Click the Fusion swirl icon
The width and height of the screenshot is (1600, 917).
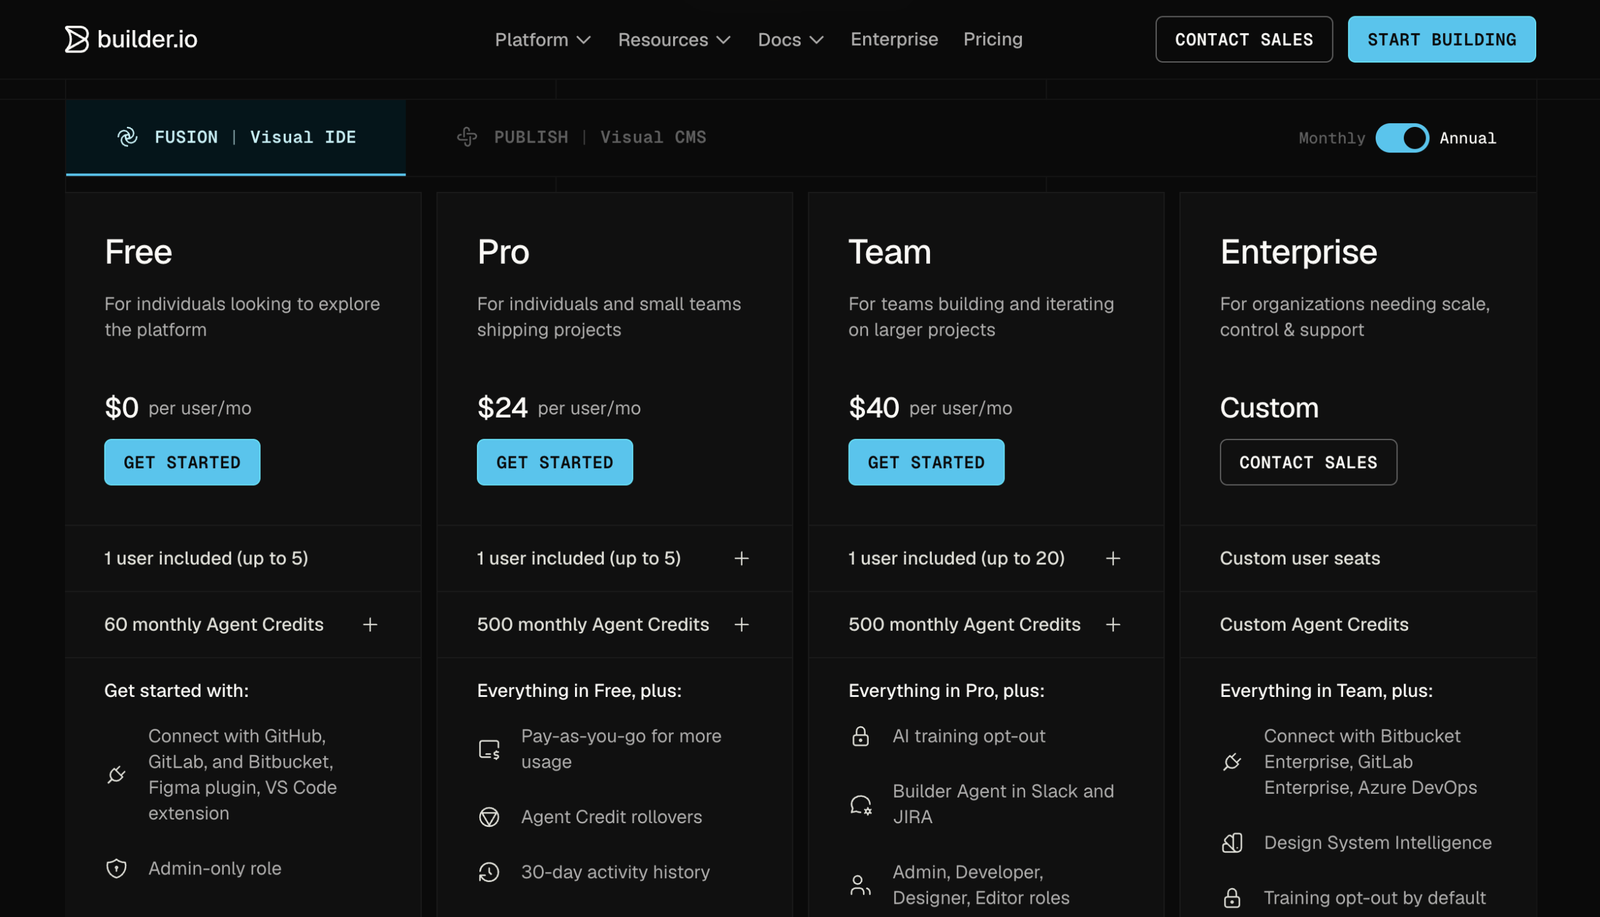coord(127,137)
